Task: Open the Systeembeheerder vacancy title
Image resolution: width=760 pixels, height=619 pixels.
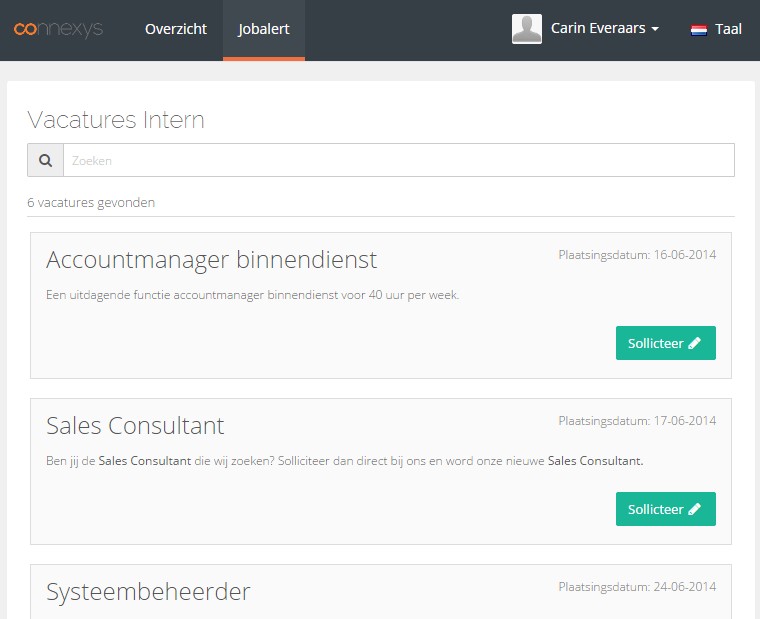Action: [148, 592]
